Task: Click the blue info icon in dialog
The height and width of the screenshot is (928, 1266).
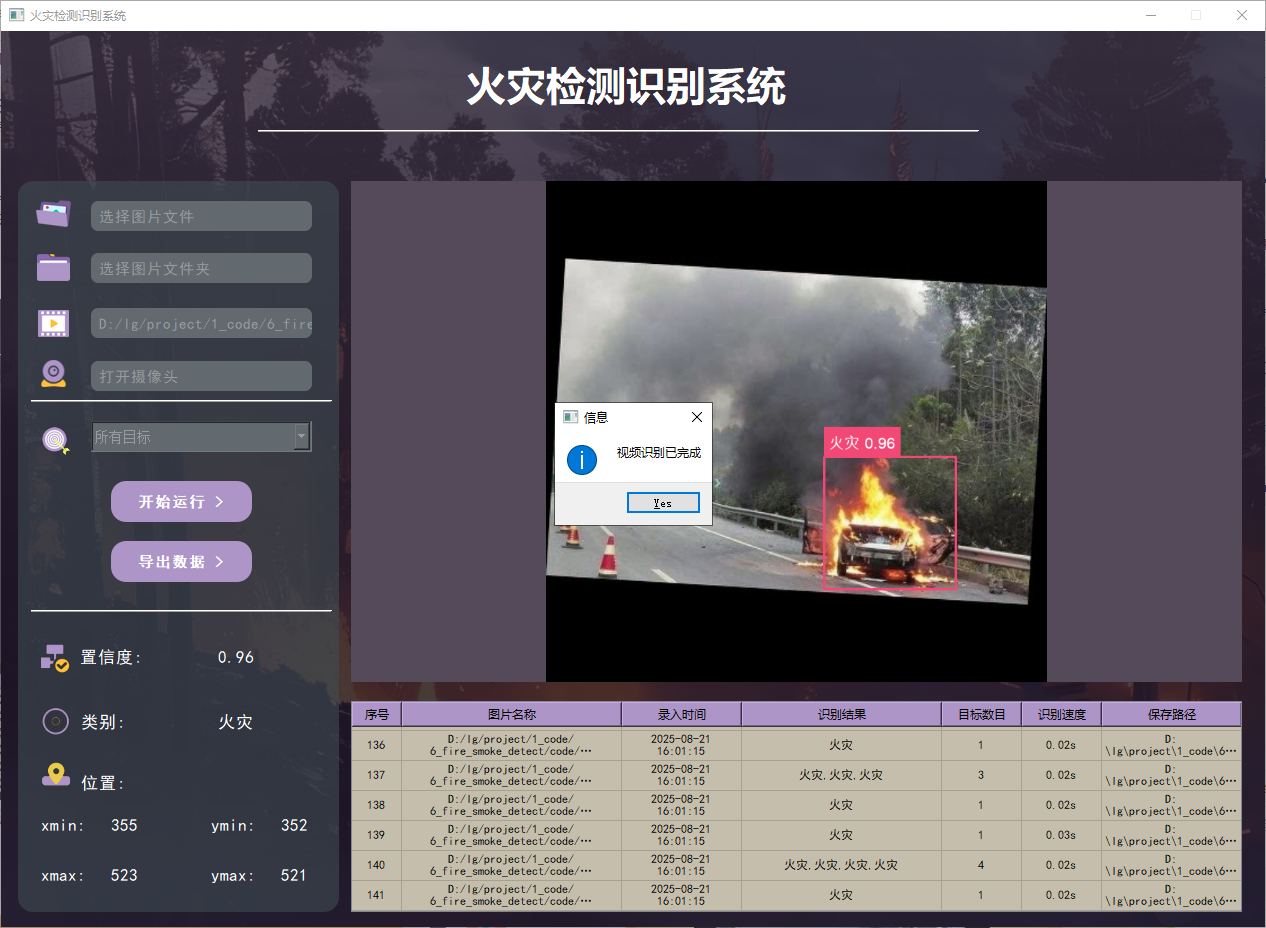Action: click(582, 460)
